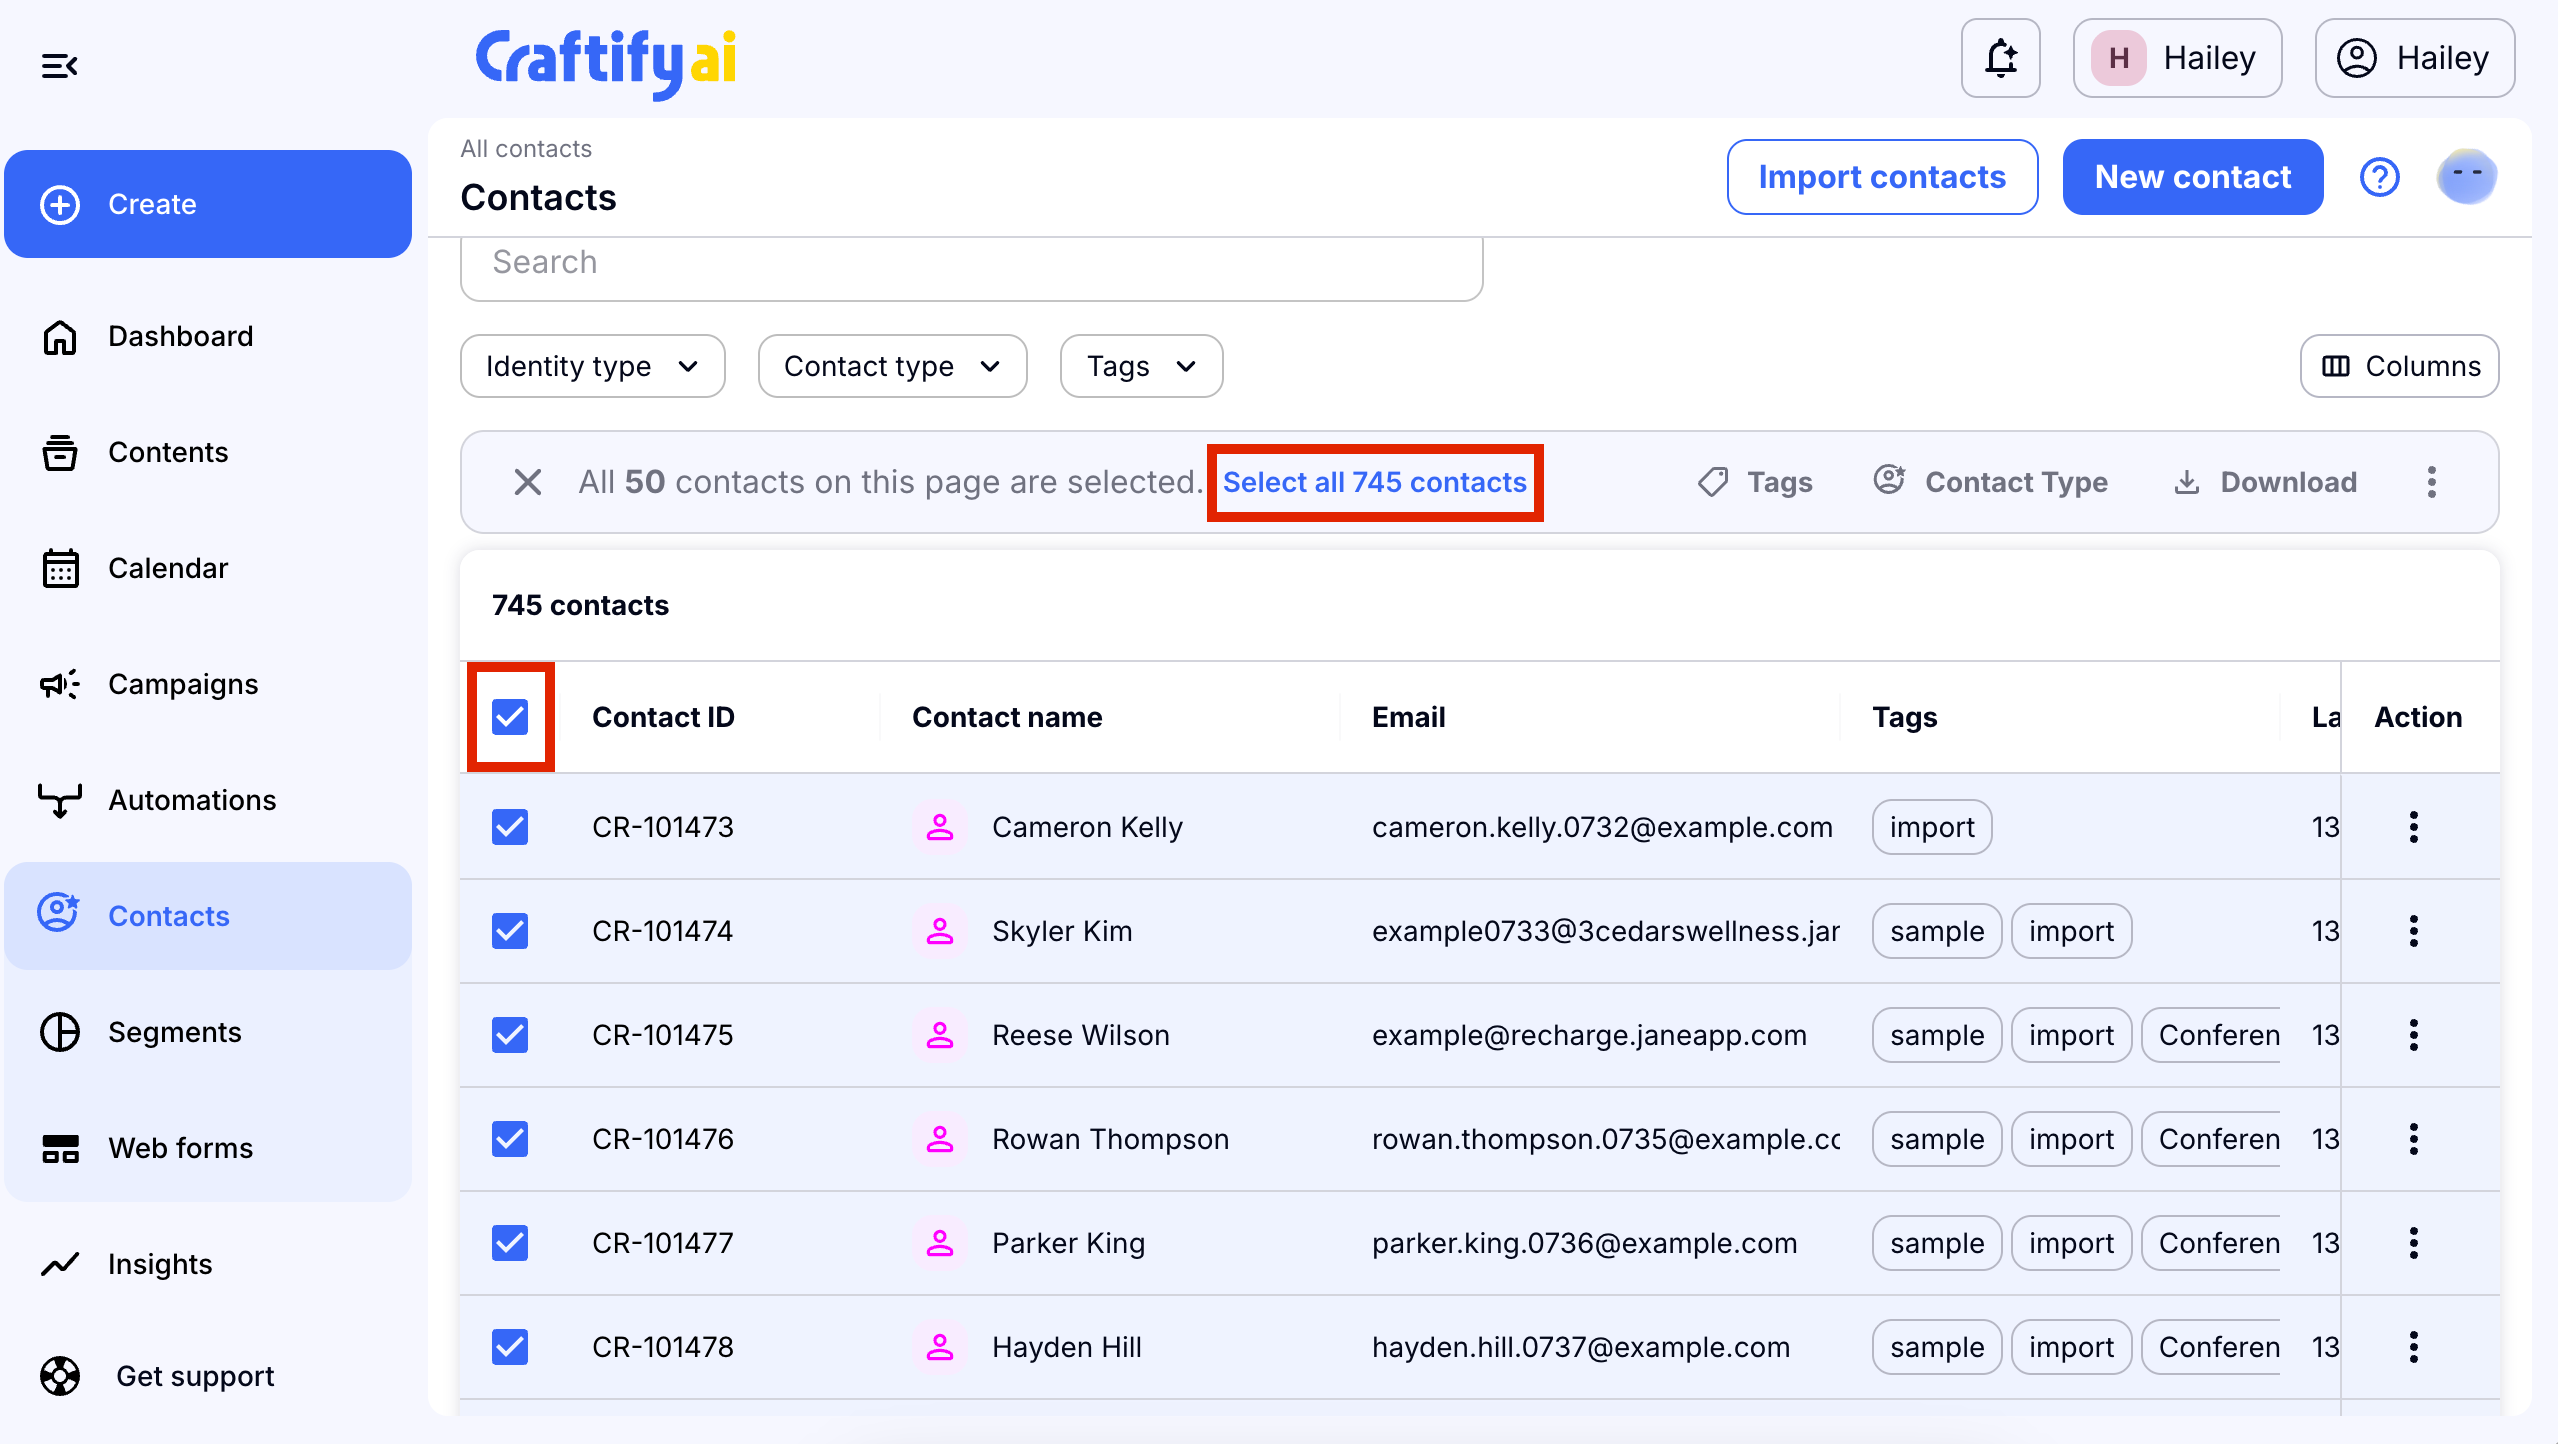Image resolution: width=2558 pixels, height=1444 pixels.
Task: Open Automations in sidebar
Action: pos(208,800)
